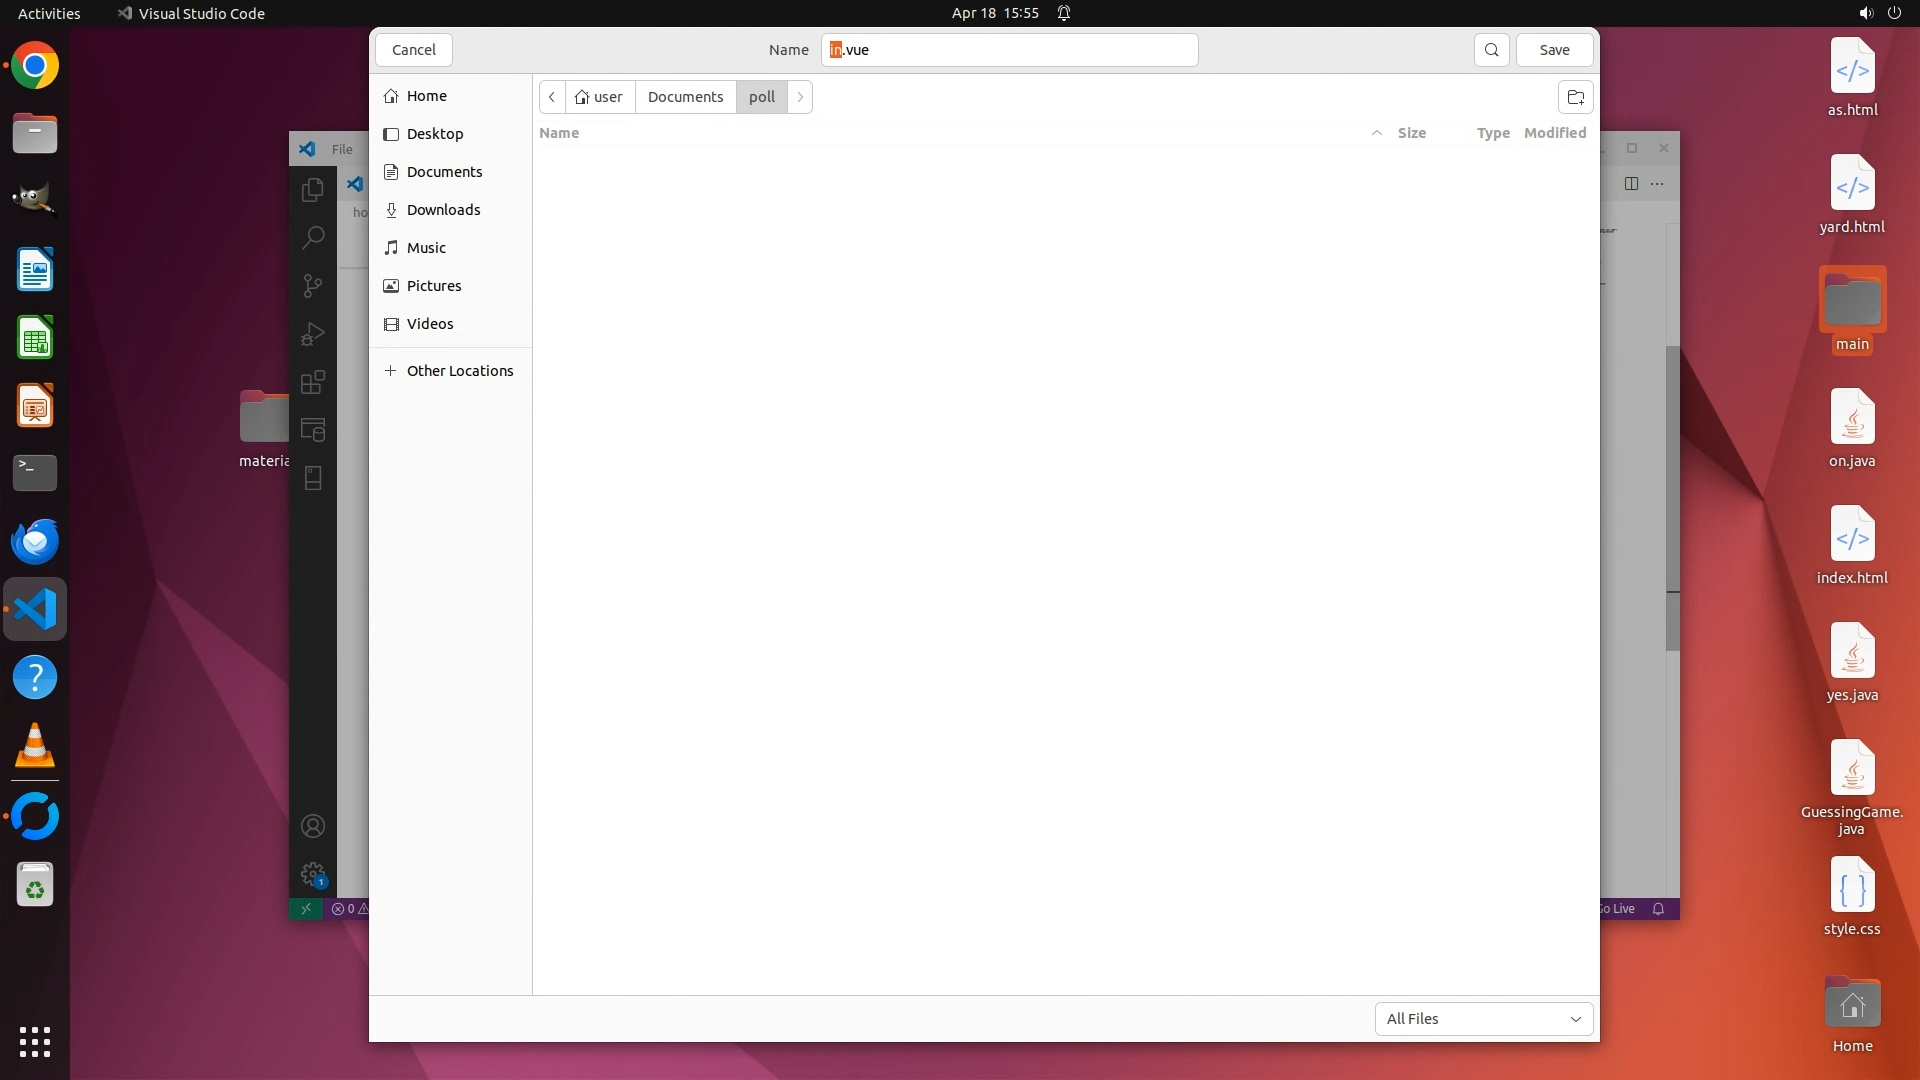Click the Manage gear icon in VS Code

[313, 874]
